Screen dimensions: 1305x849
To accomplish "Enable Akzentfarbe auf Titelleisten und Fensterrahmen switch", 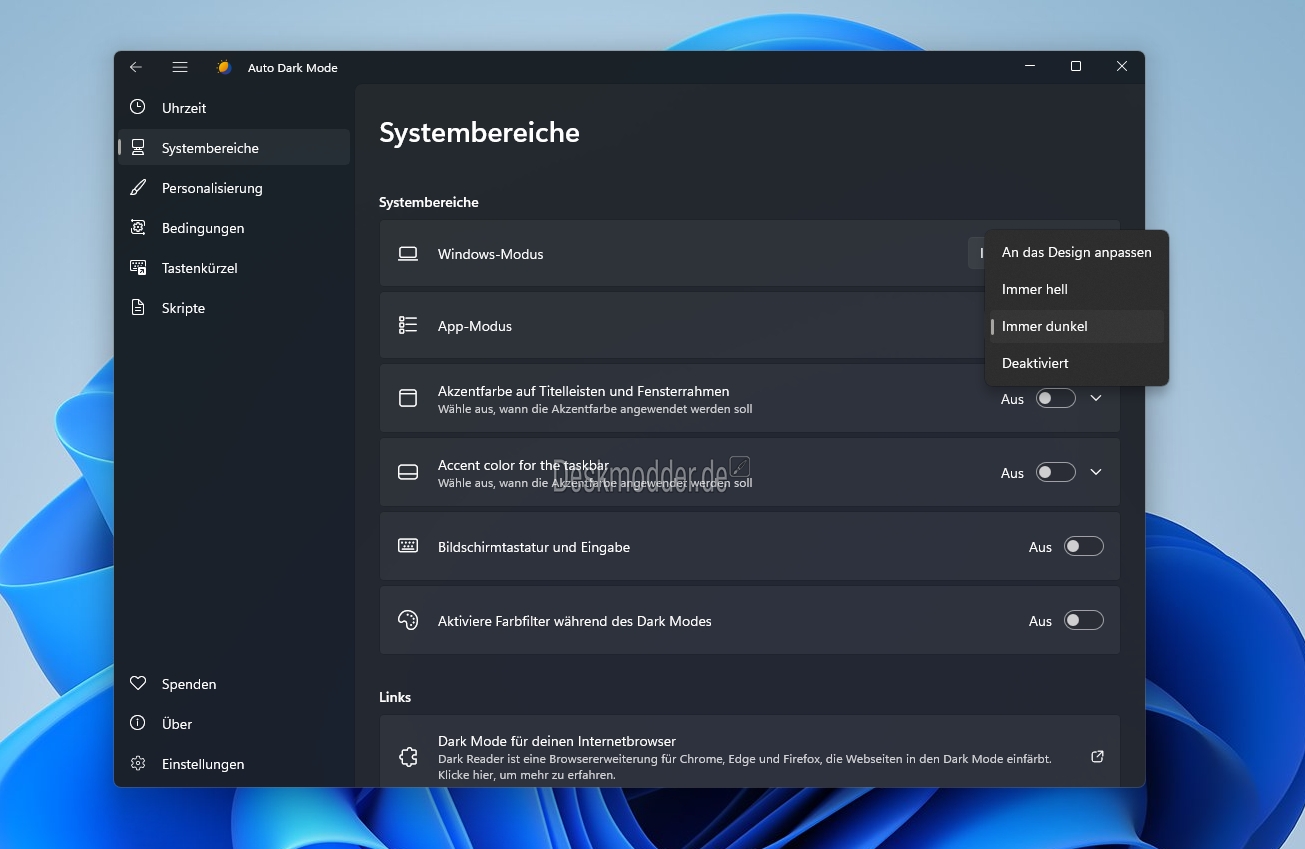I will coord(1056,398).
